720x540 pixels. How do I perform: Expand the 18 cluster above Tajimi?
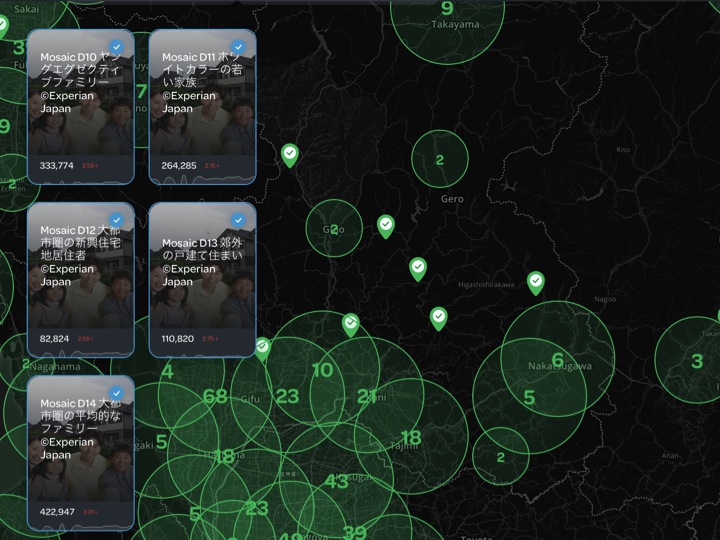(x=411, y=436)
